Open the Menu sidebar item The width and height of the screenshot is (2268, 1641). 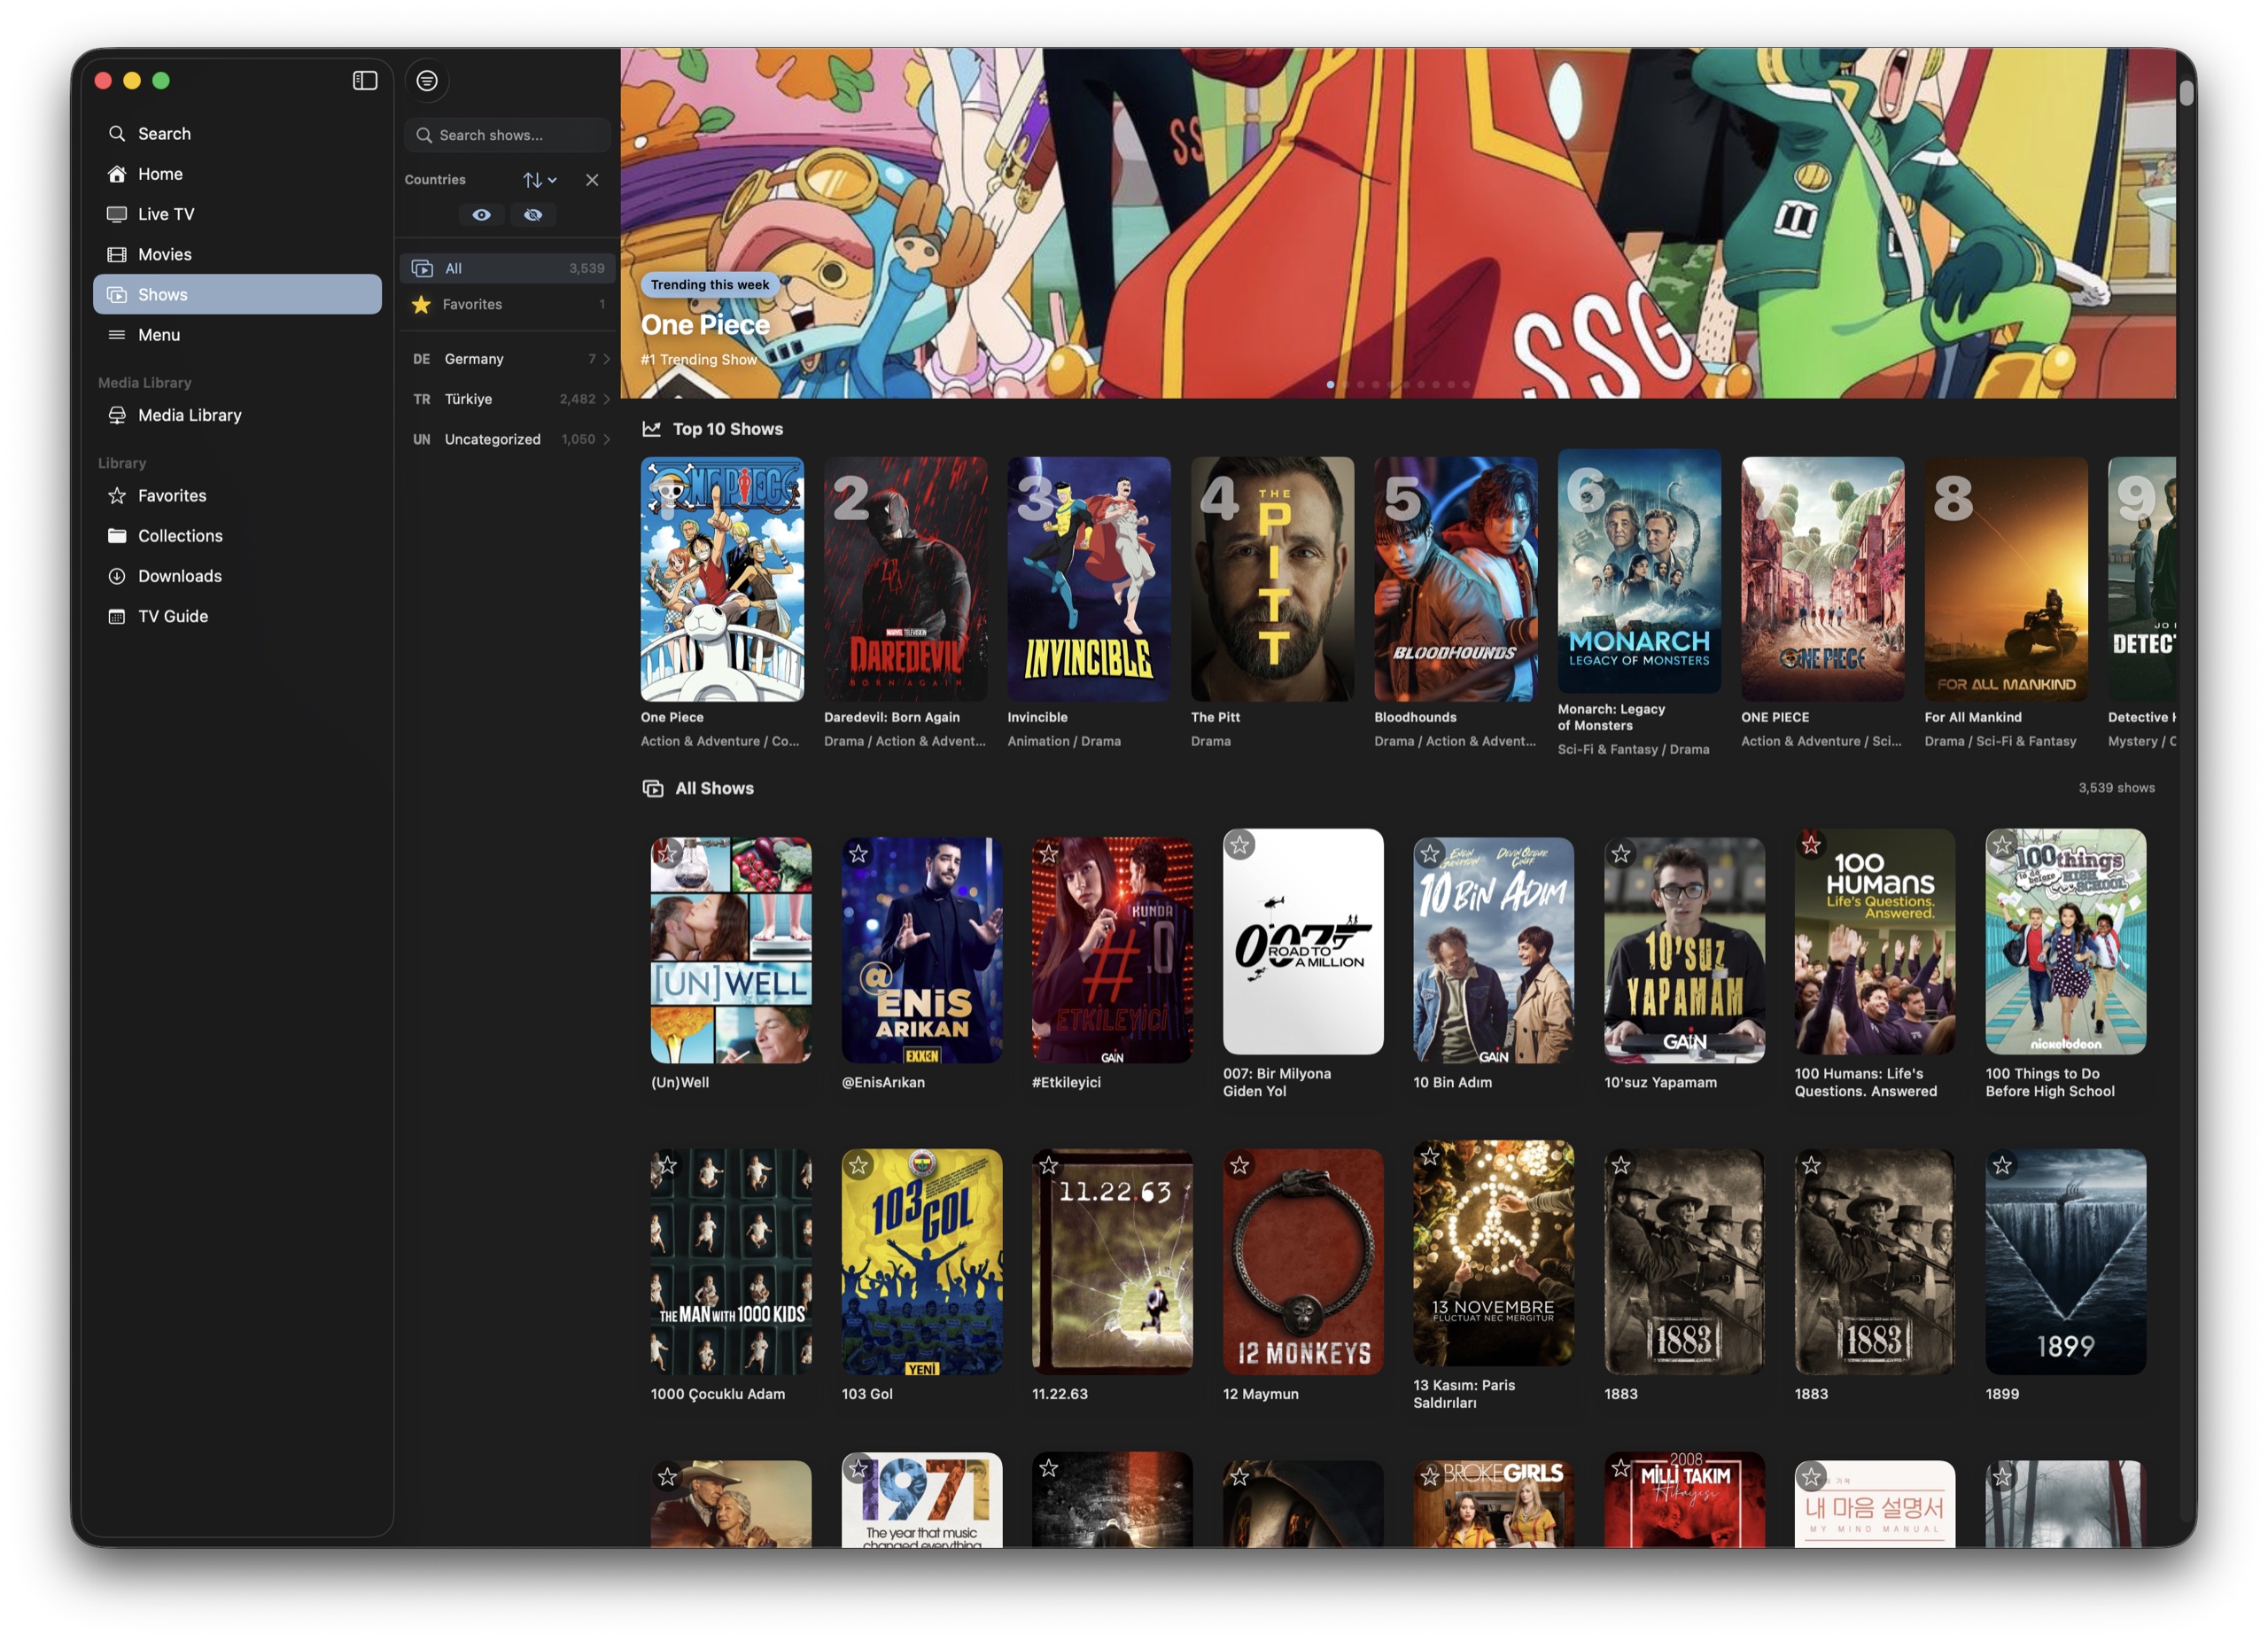tap(237, 335)
